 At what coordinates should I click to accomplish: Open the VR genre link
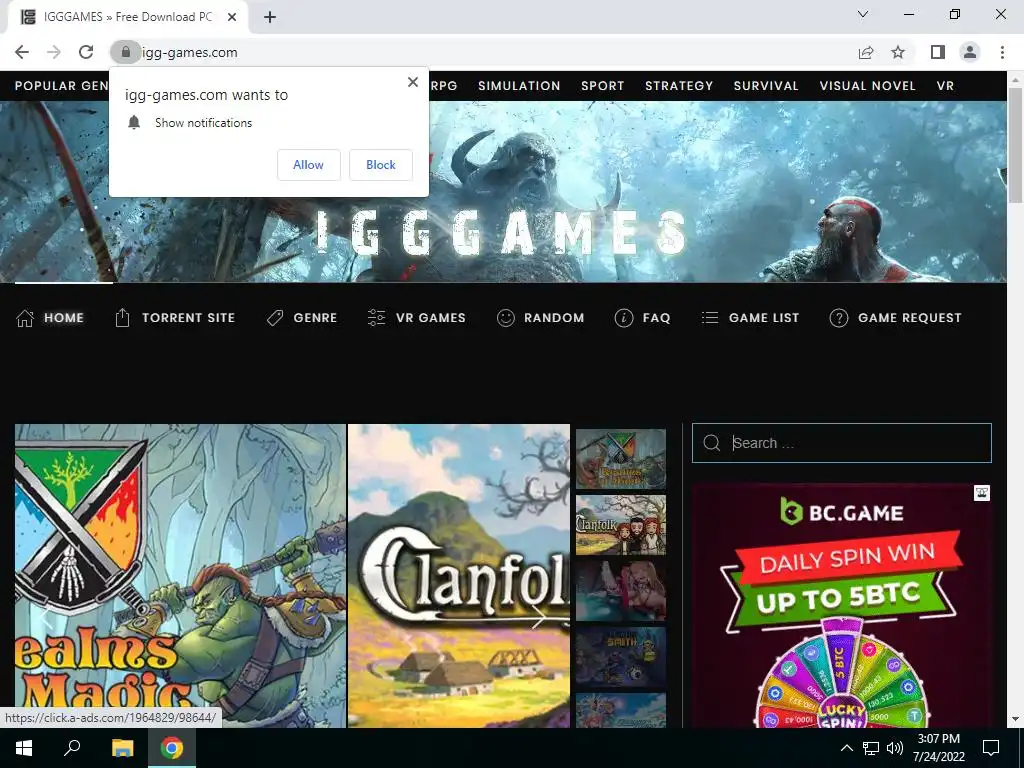(945, 86)
